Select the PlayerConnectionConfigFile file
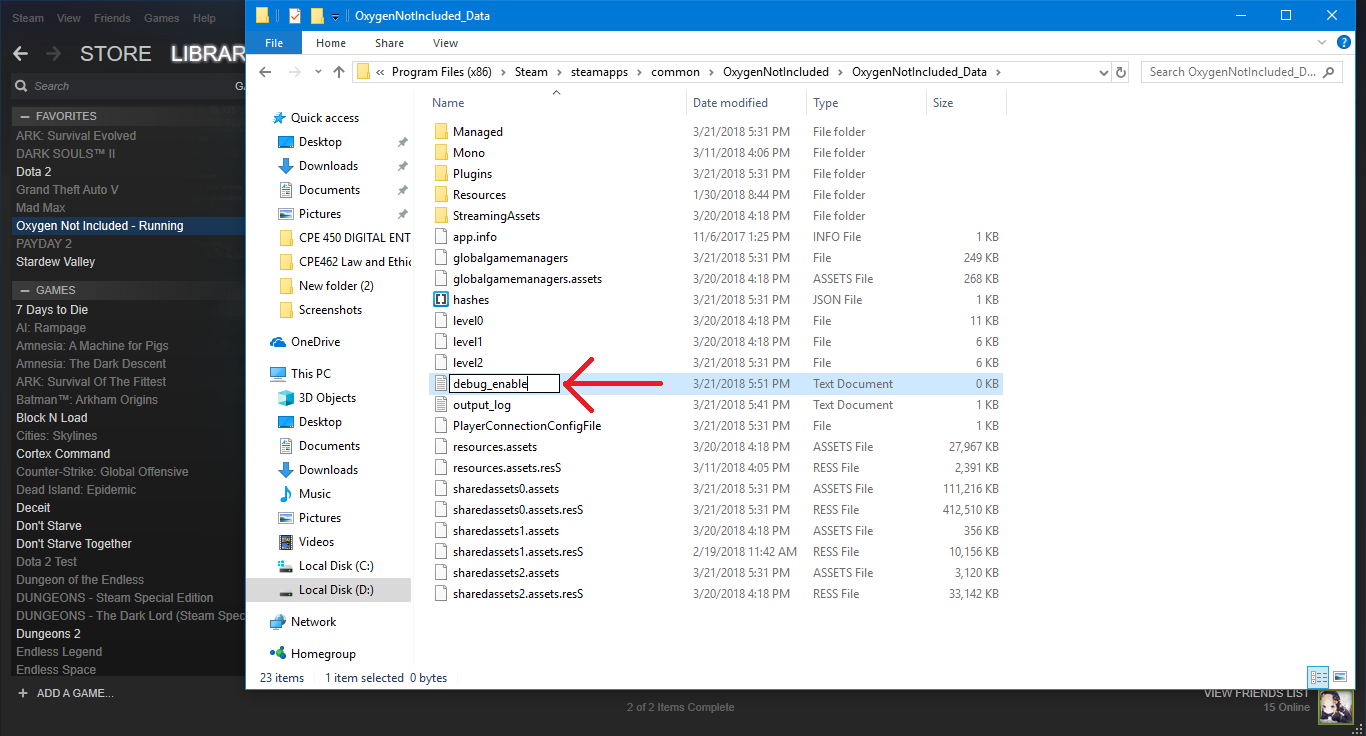 [526, 426]
